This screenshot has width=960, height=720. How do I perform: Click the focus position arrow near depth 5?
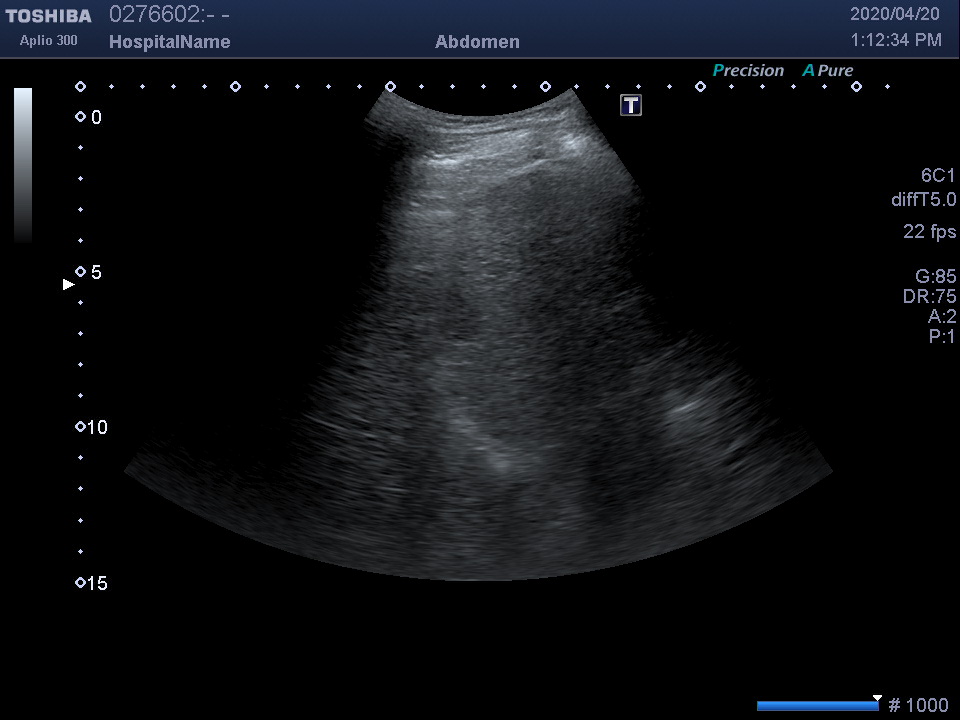[69, 285]
